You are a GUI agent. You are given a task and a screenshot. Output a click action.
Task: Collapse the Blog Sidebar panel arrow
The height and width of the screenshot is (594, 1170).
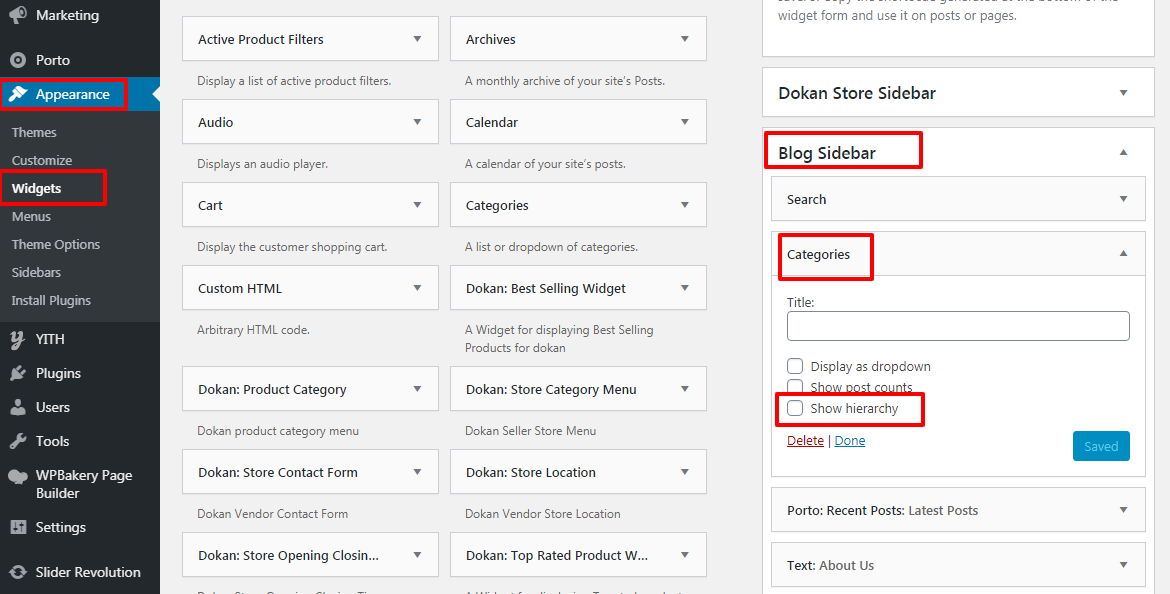tap(1123, 153)
